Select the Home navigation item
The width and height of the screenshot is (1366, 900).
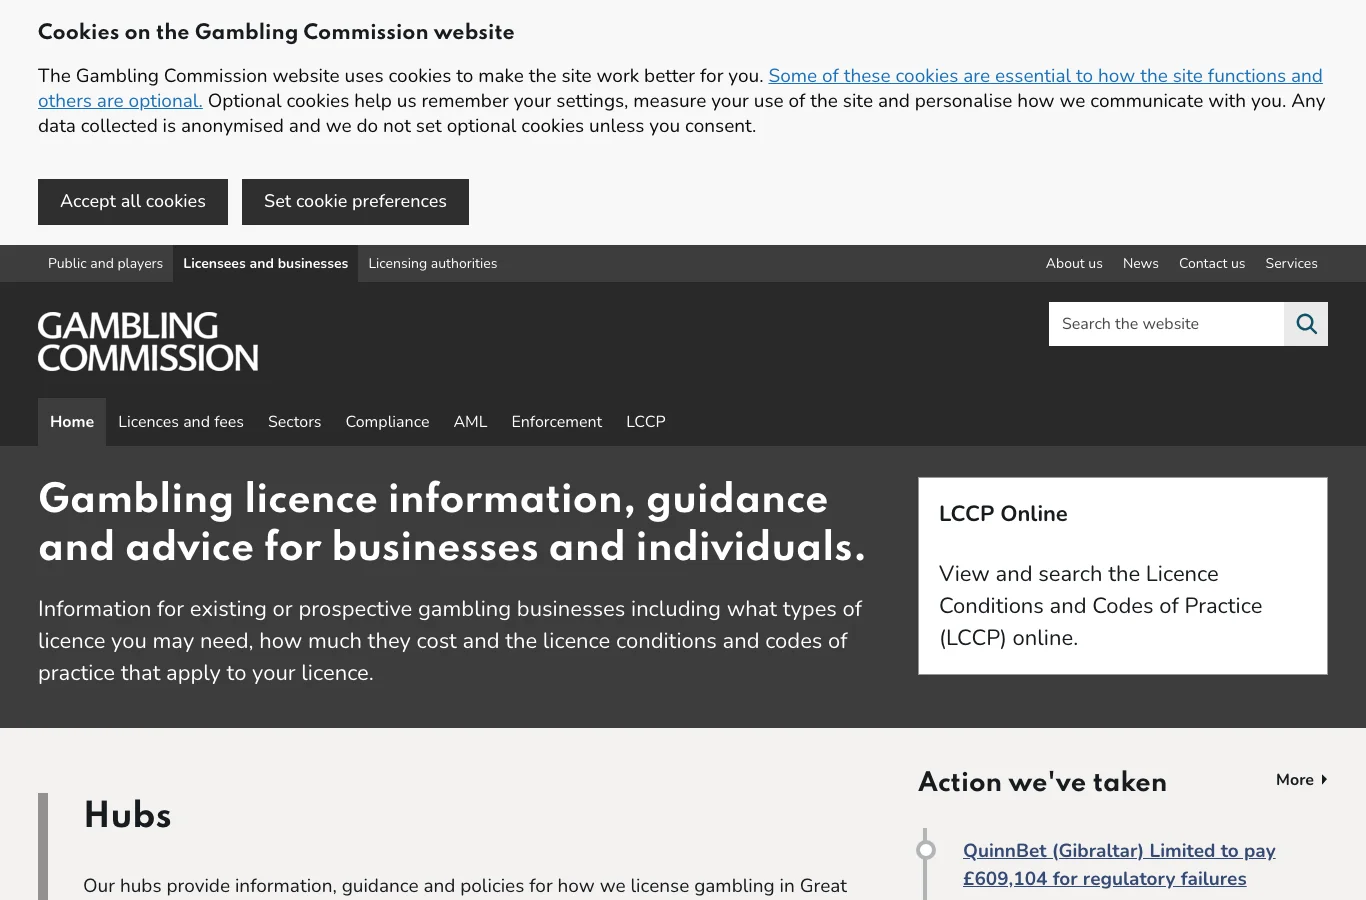[72, 422]
